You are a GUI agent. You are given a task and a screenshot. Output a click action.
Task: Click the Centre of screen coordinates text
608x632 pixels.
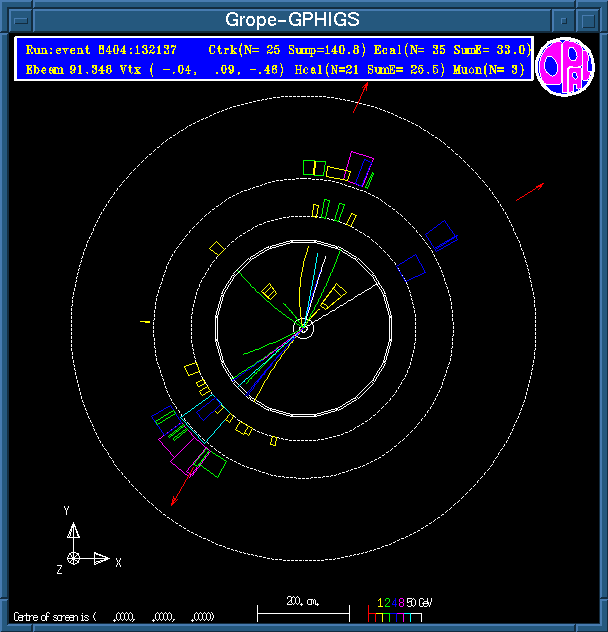coord(113,617)
